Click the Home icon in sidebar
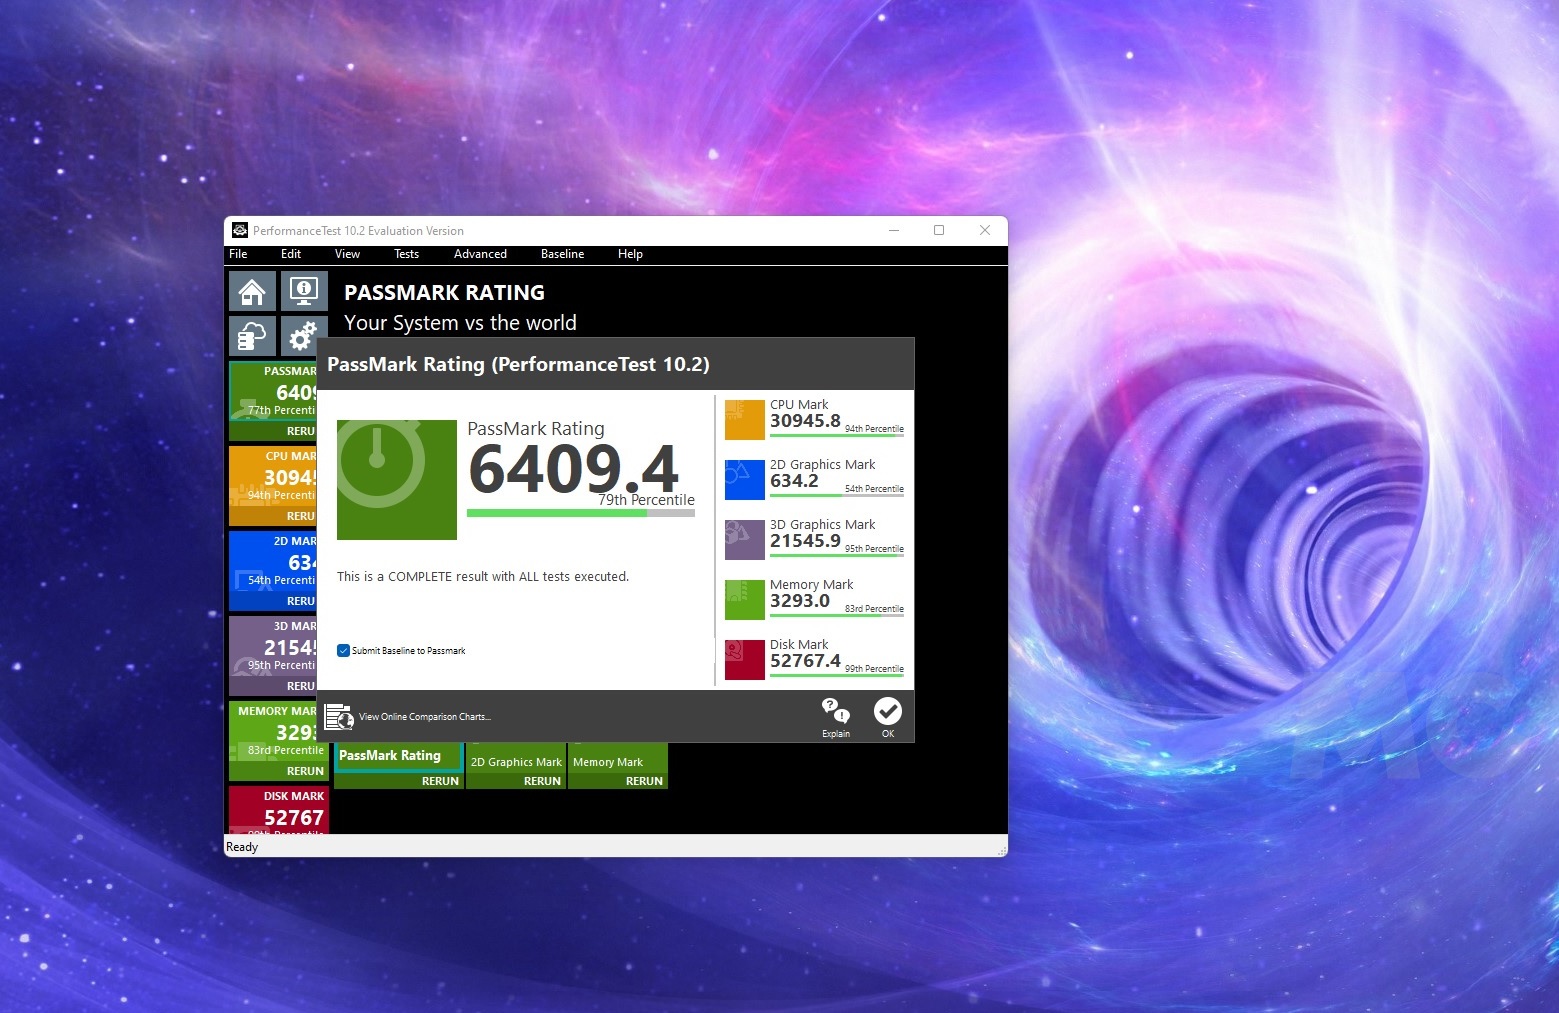This screenshot has width=1559, height=1013. tap(252, 292)
